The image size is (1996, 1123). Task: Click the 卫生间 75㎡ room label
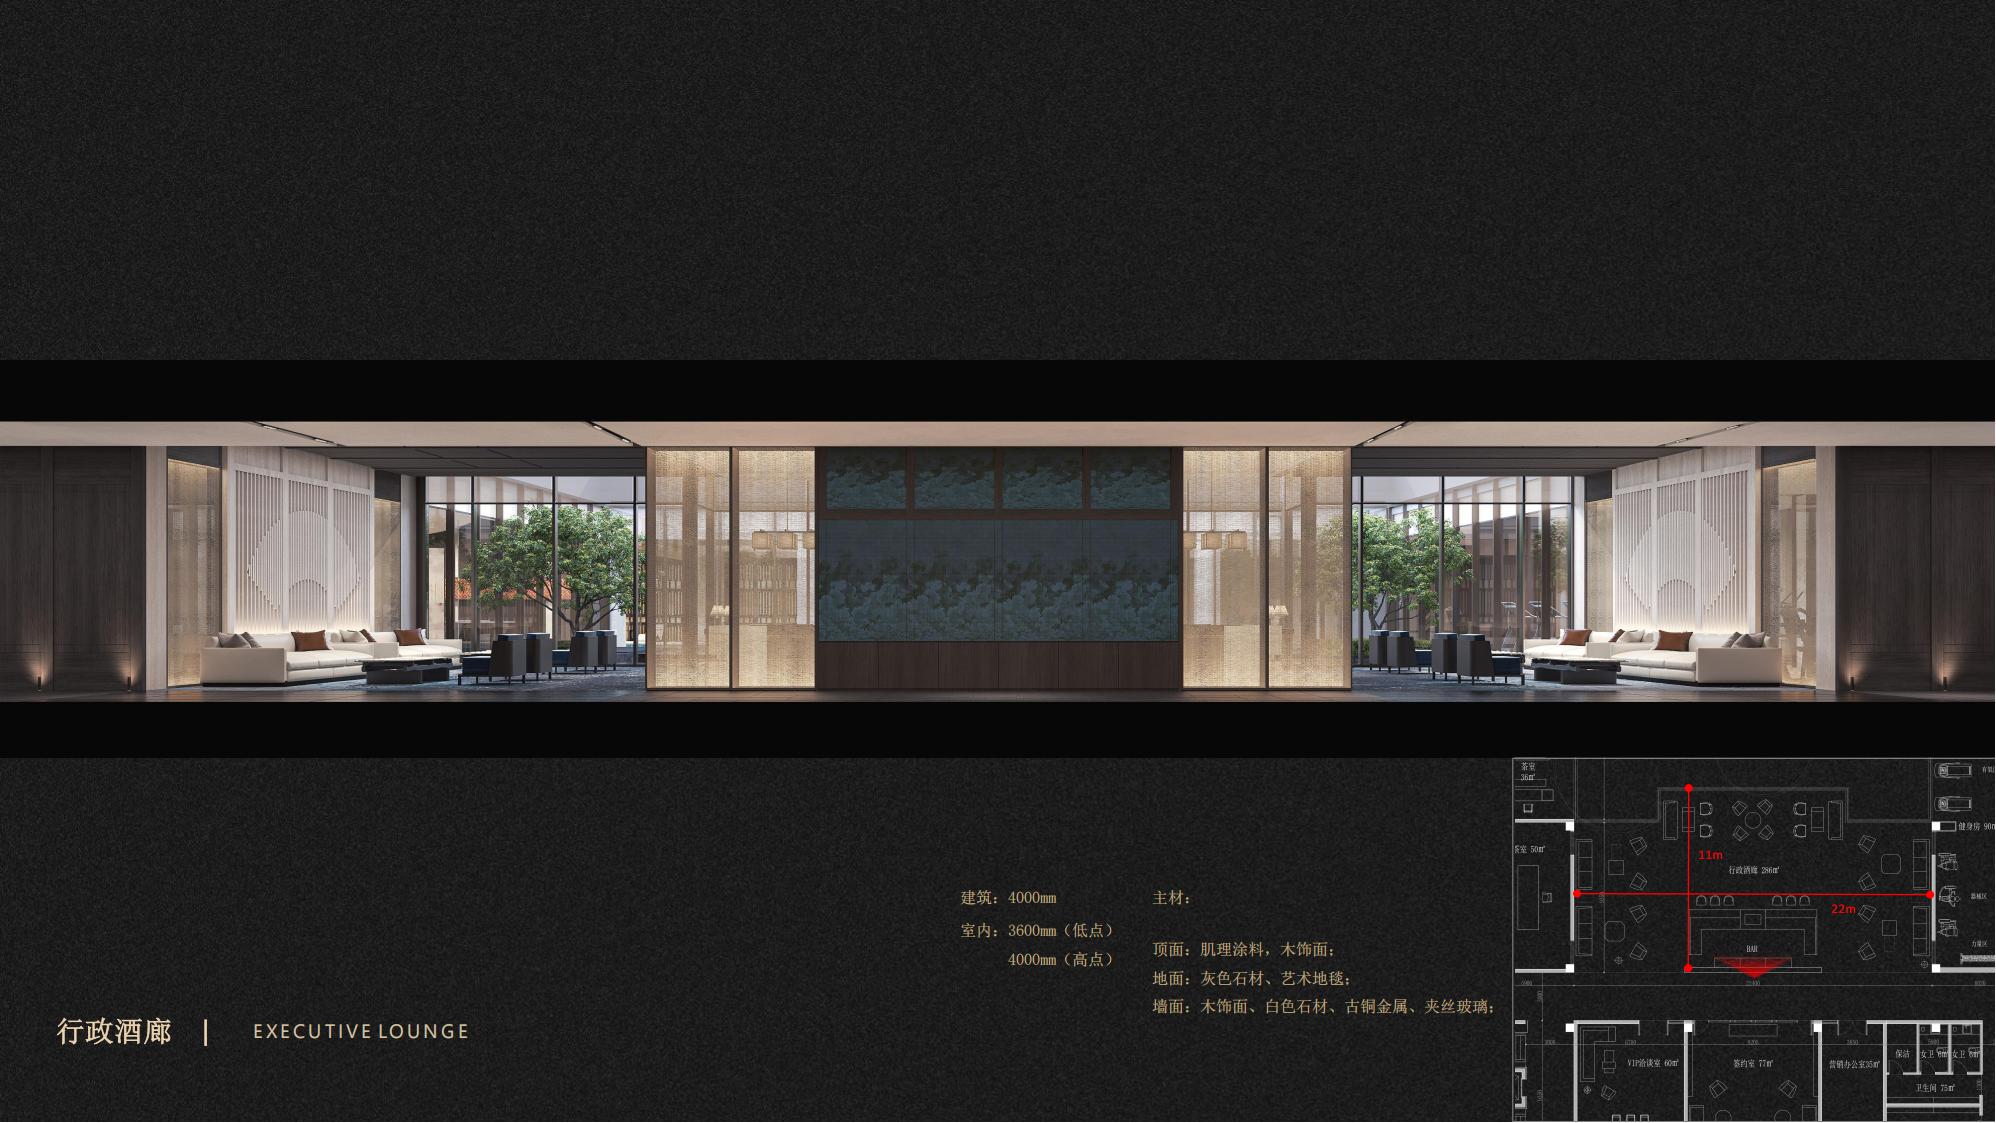(1933, 1087)
